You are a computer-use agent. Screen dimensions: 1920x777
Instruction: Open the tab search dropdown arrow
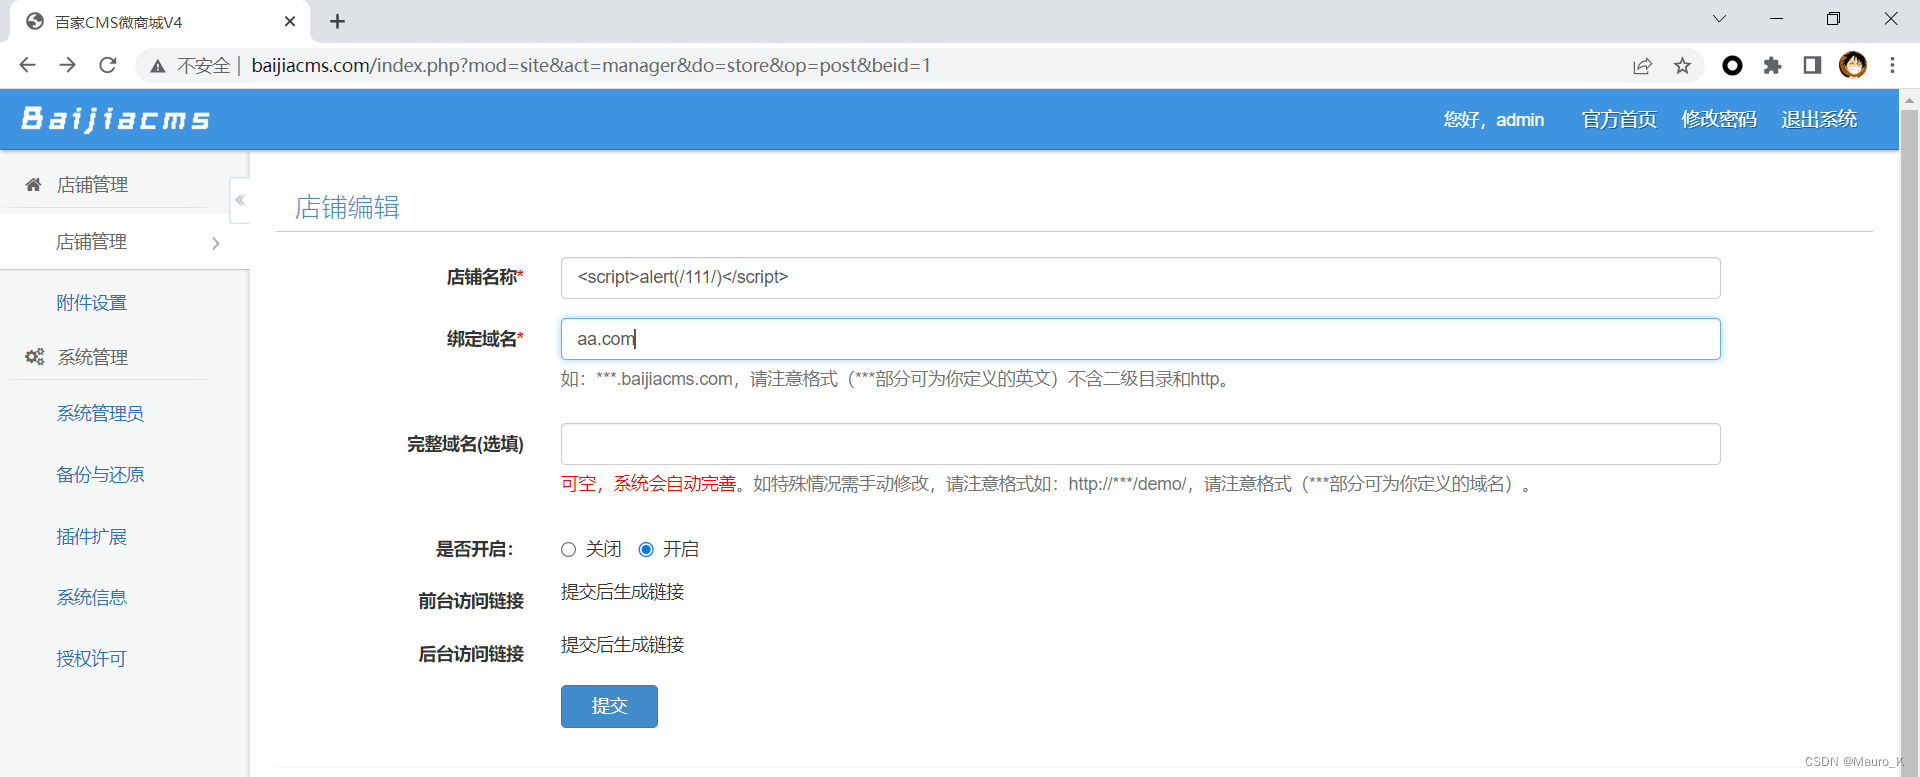click(x=1719, y=19)
